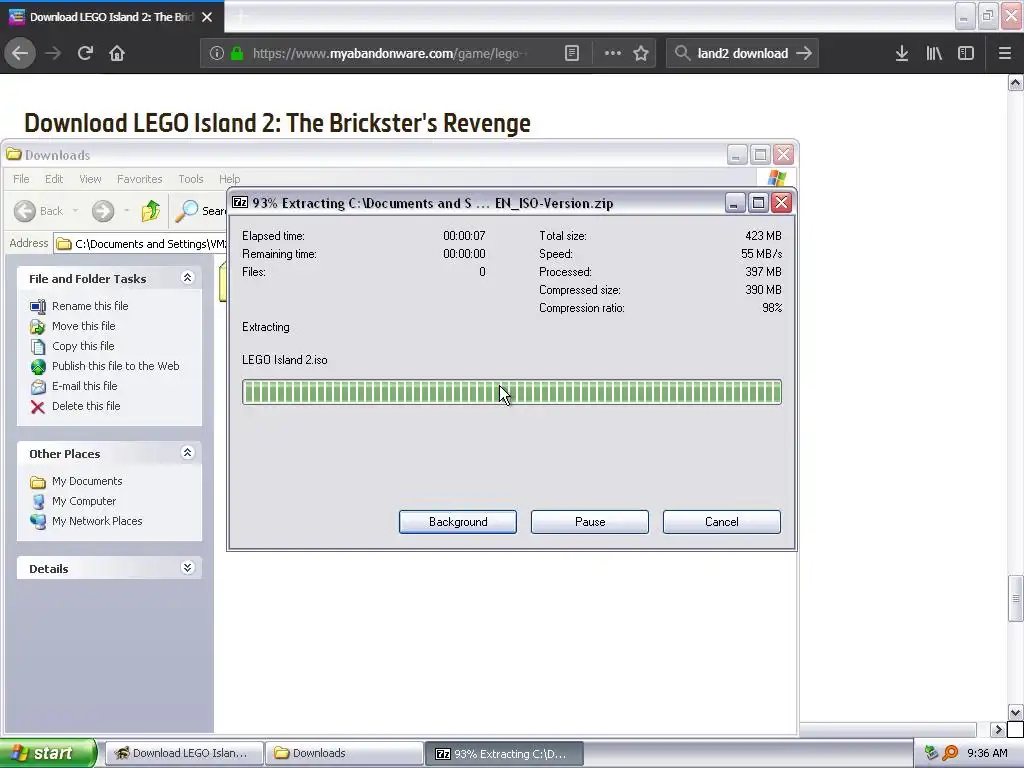Open File menu in Downloads window

[x=21, y=179]
